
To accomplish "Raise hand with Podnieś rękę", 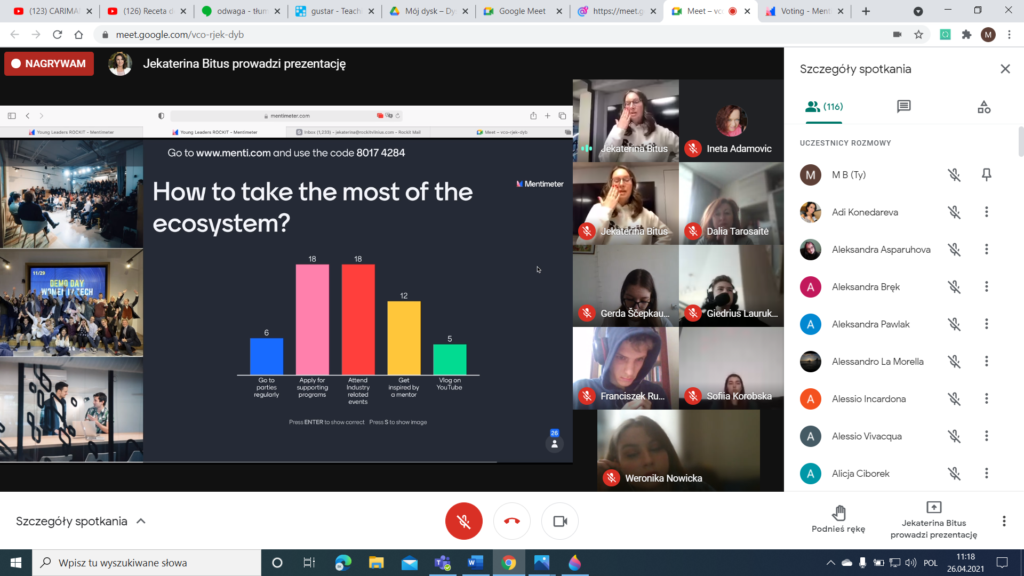I will click(839, 520).
